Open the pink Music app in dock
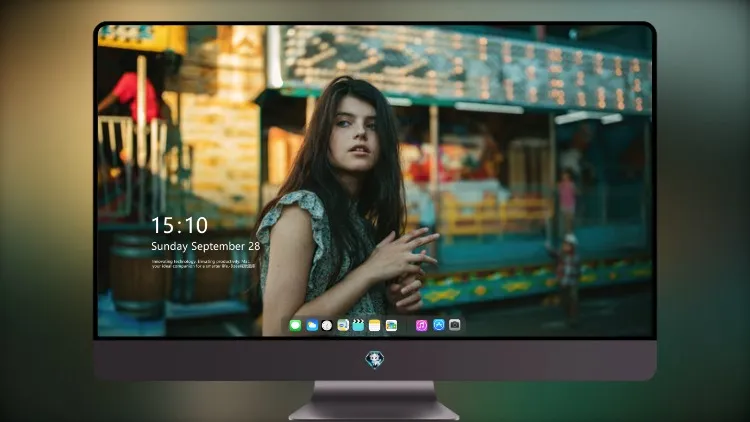 [x=421, y=325]
